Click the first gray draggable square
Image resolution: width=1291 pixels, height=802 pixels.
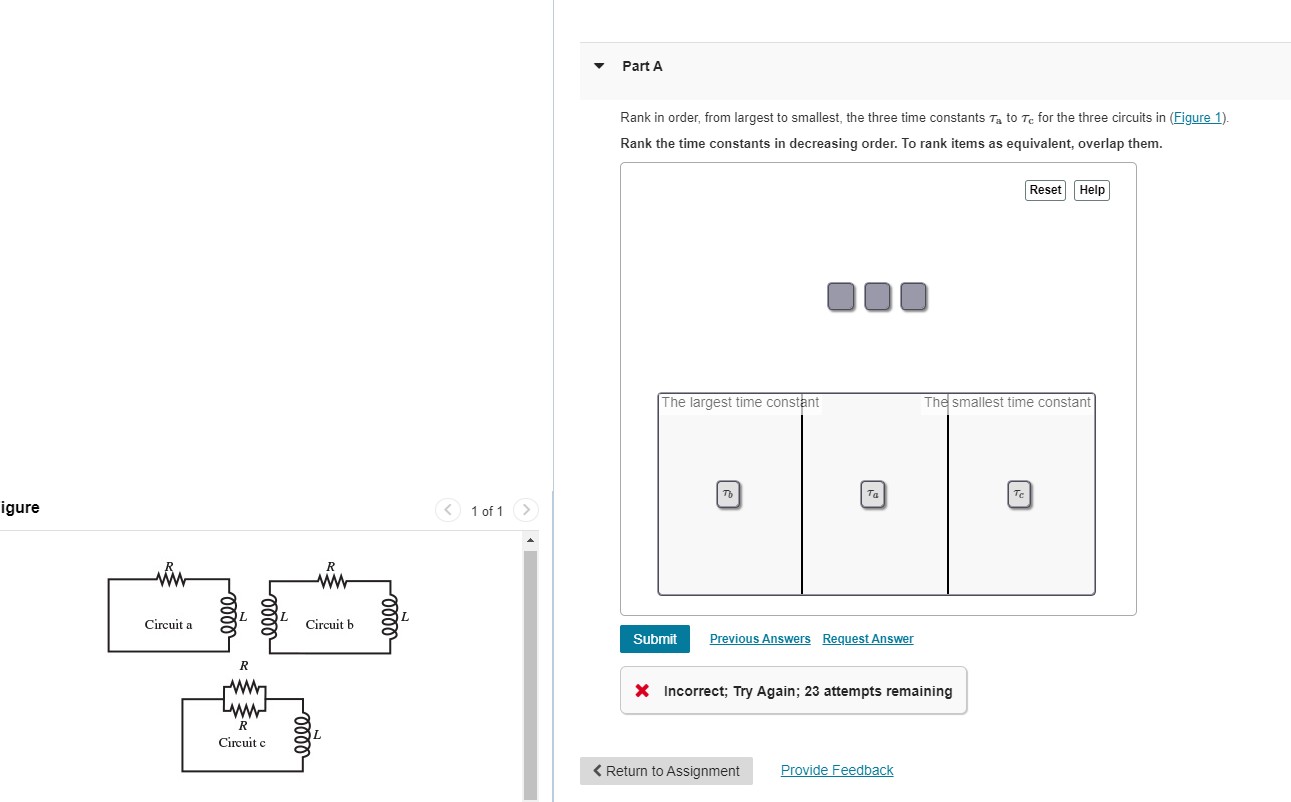click(x=841, y=296)
